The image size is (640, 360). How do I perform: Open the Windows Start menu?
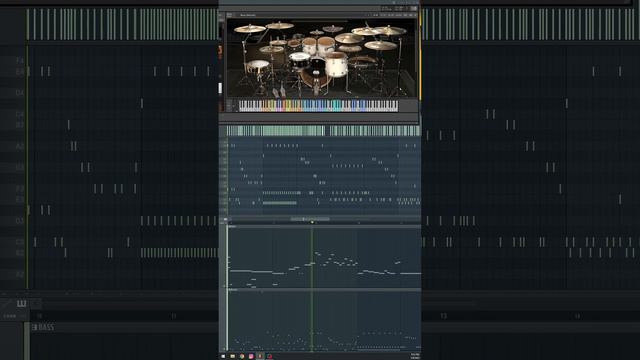click(x=223, y=356)
